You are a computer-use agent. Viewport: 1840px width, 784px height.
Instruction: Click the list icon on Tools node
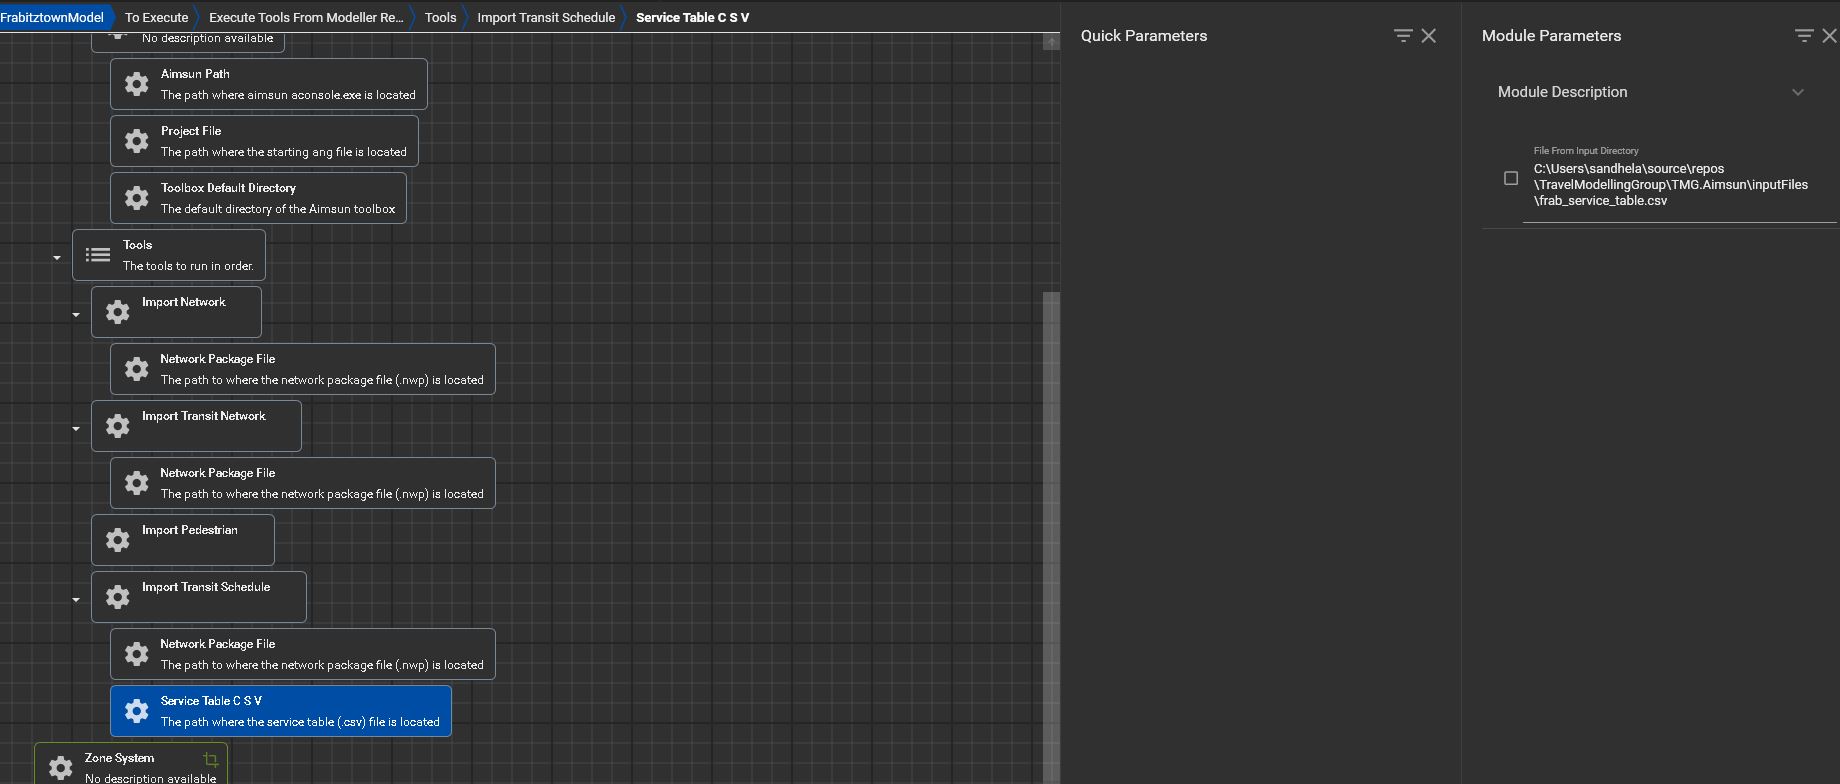click(x=98, y=255)
